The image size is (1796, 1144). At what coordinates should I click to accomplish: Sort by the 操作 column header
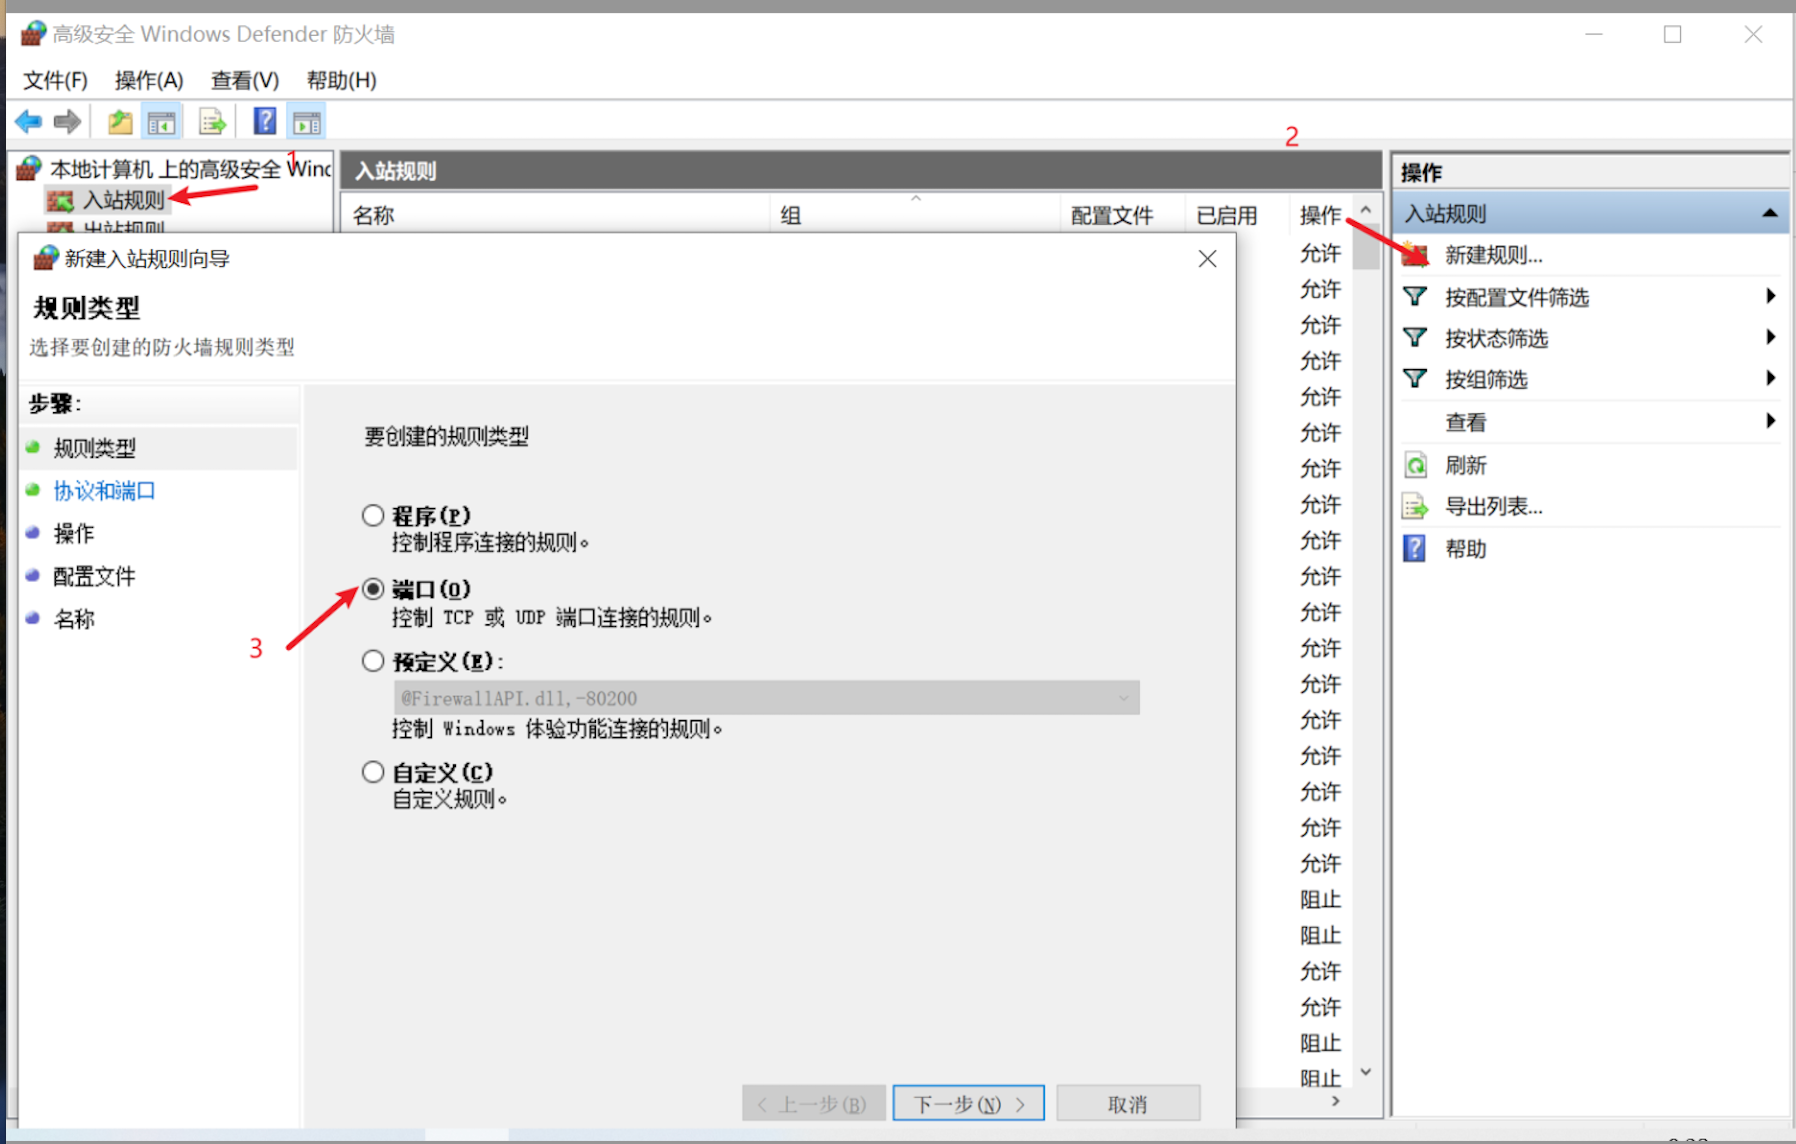1320,215
